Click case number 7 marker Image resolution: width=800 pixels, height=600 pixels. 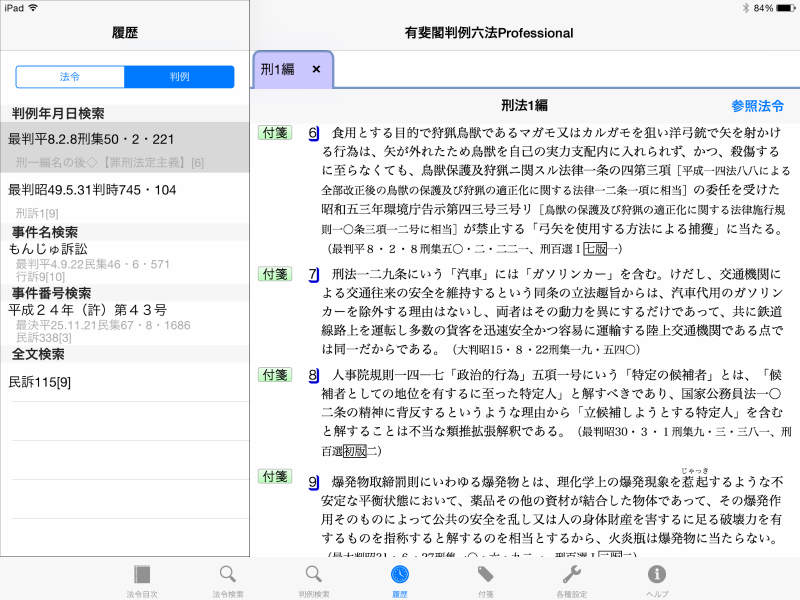point(313,275)
